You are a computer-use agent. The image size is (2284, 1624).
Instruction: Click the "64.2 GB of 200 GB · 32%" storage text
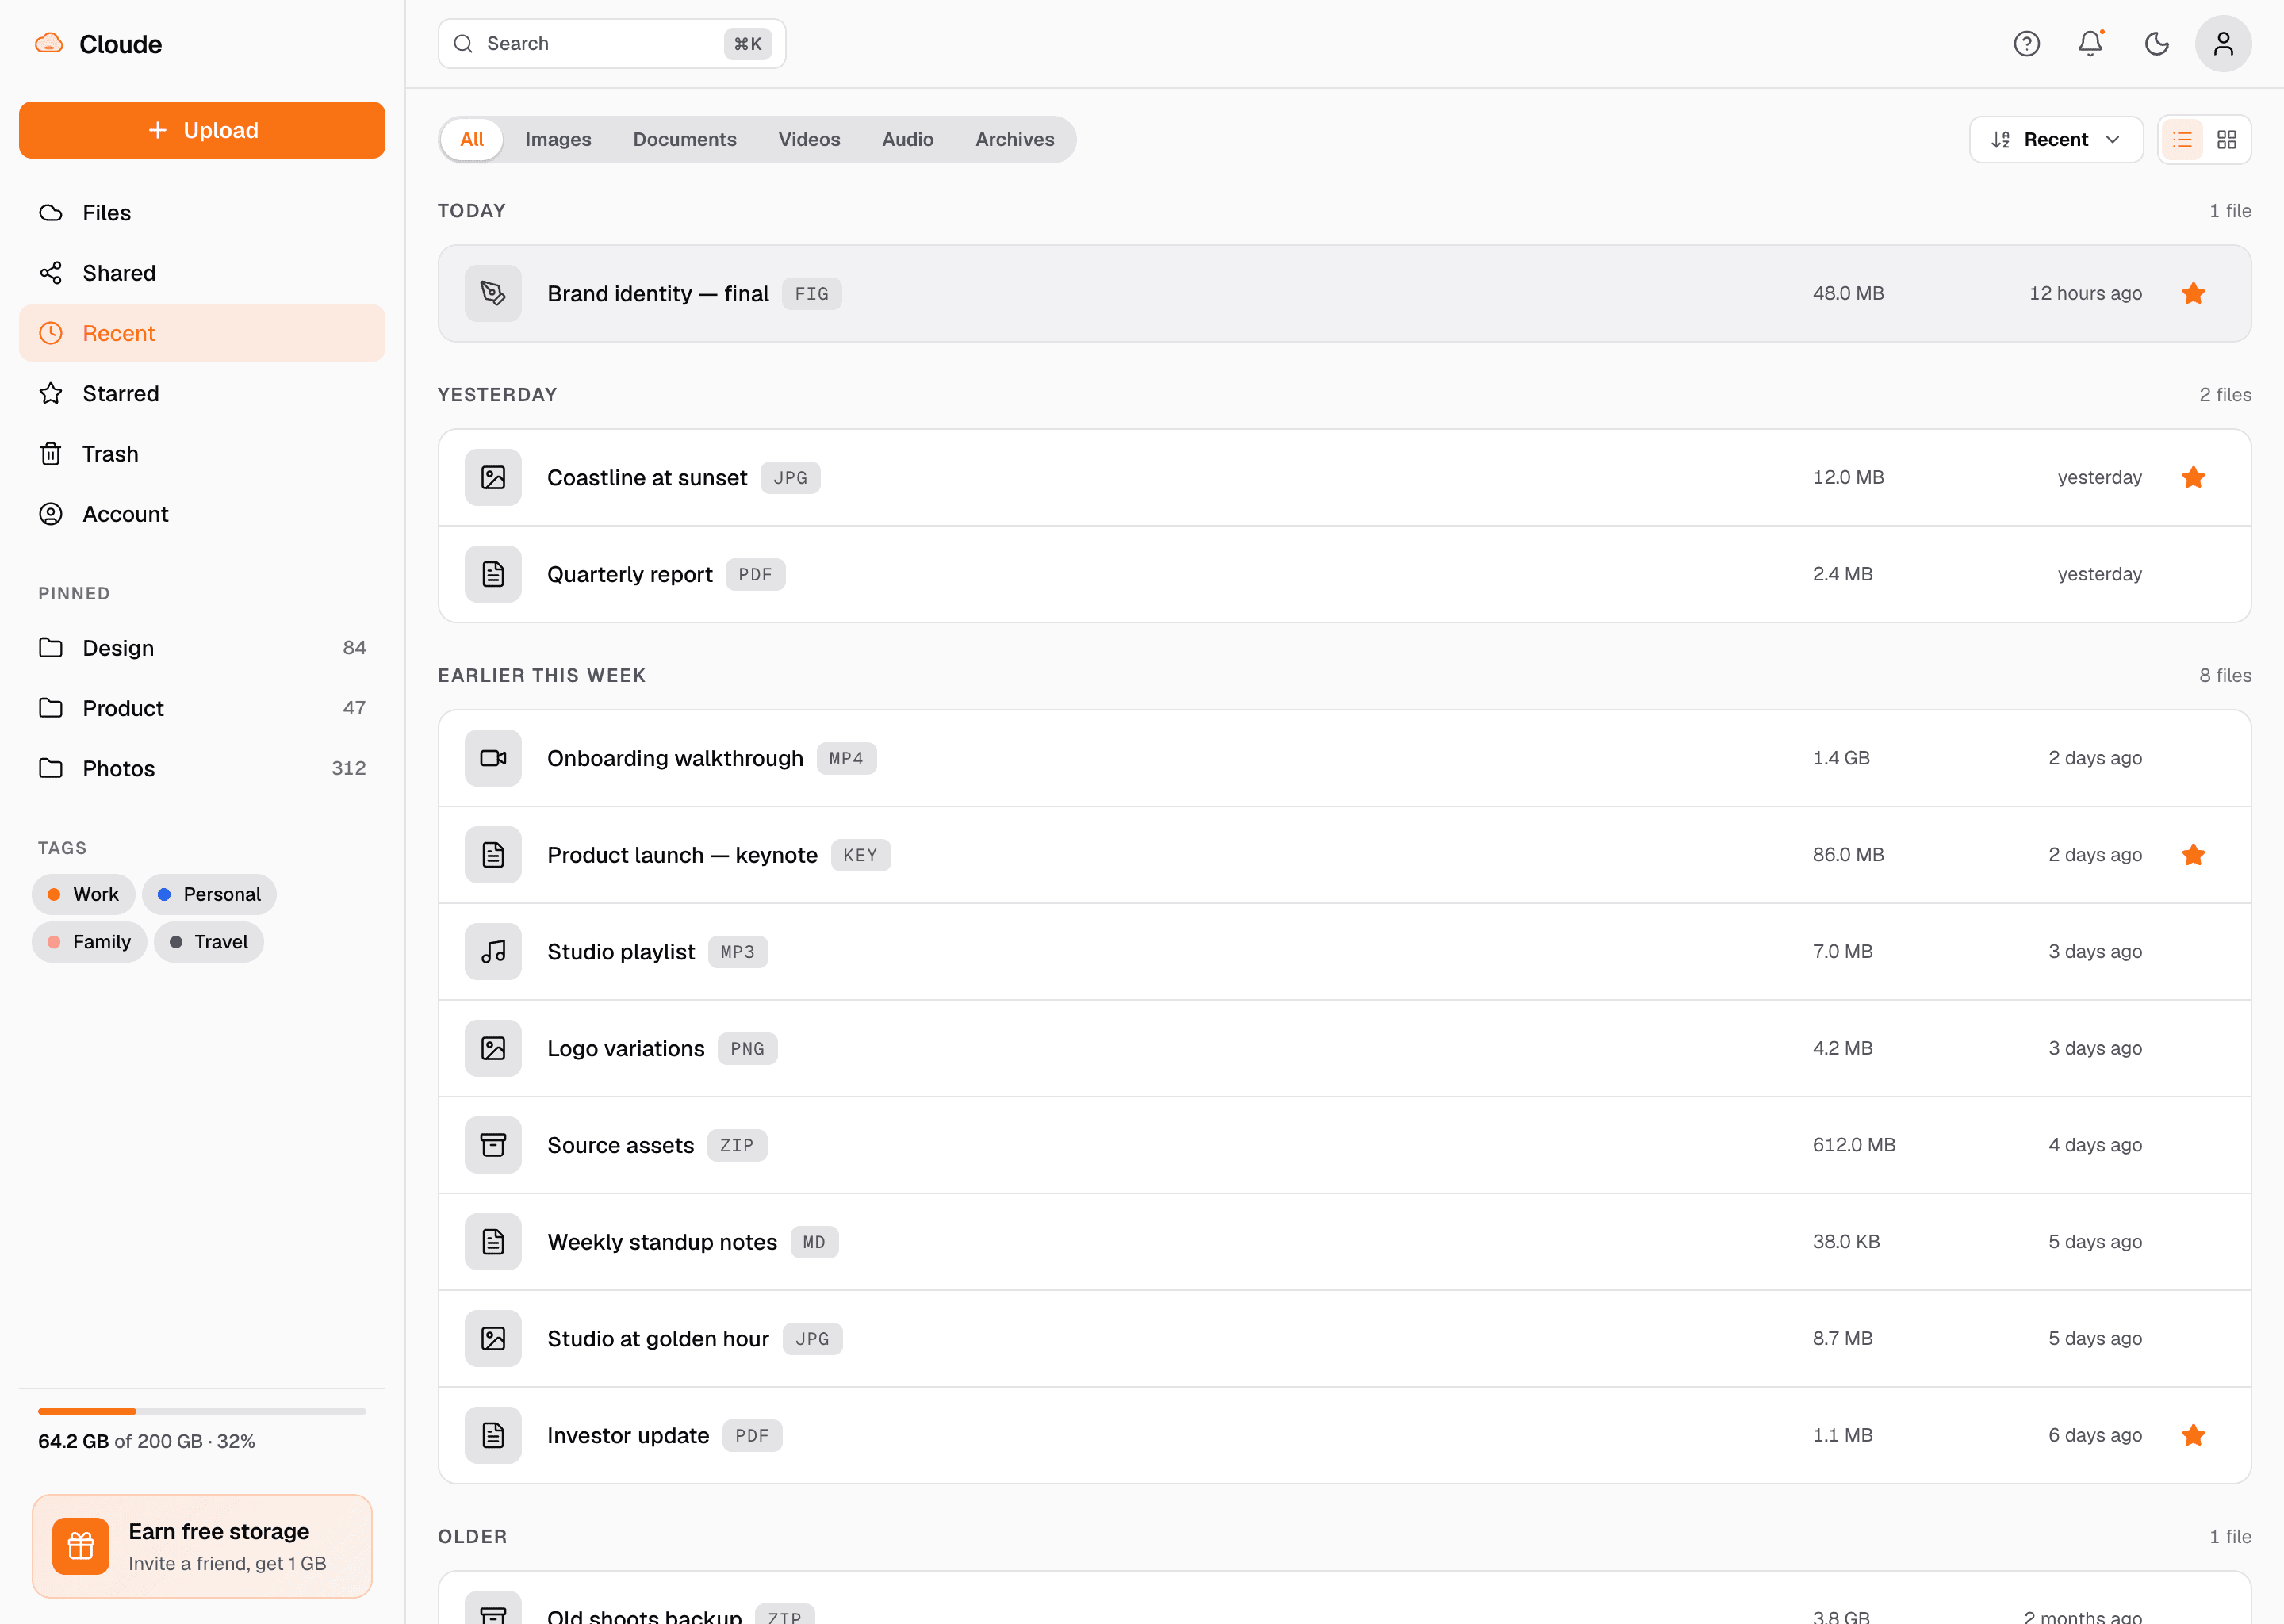(x=147, y=1441)
